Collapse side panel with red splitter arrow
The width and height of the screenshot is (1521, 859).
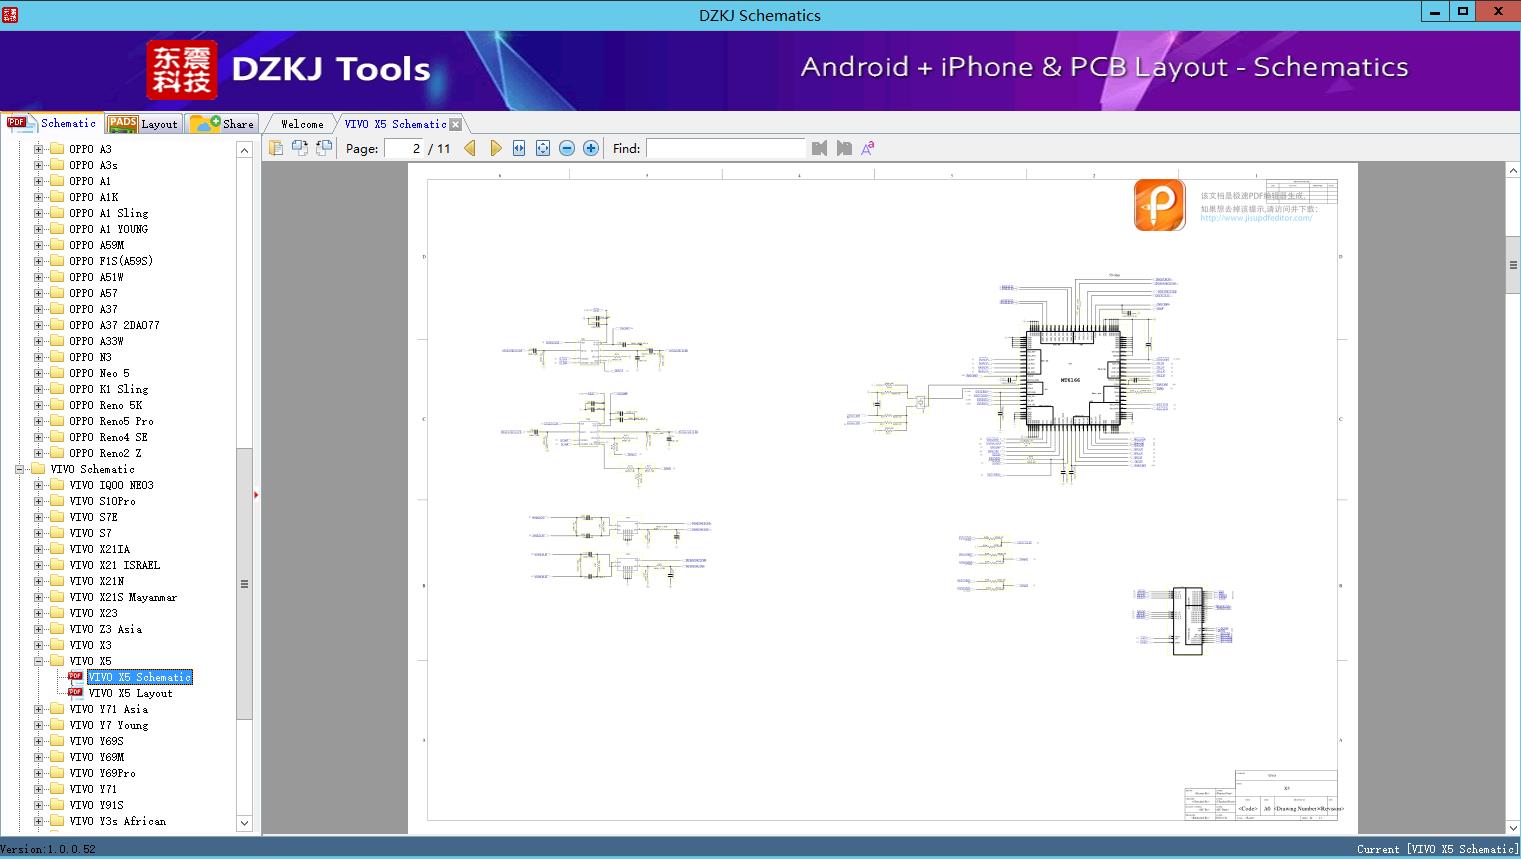coord(256,494)
